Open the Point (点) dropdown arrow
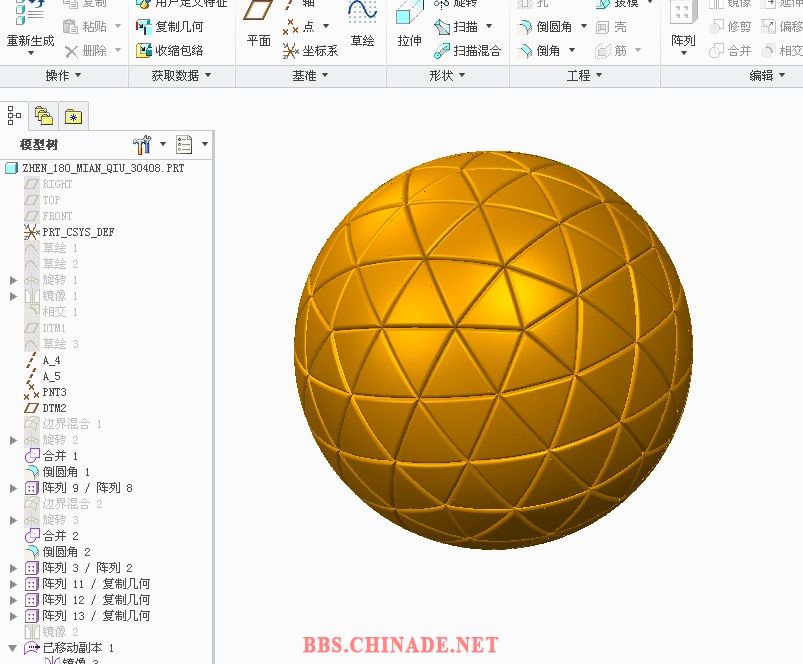The image size is (803, 664). [x=326, y=26]
